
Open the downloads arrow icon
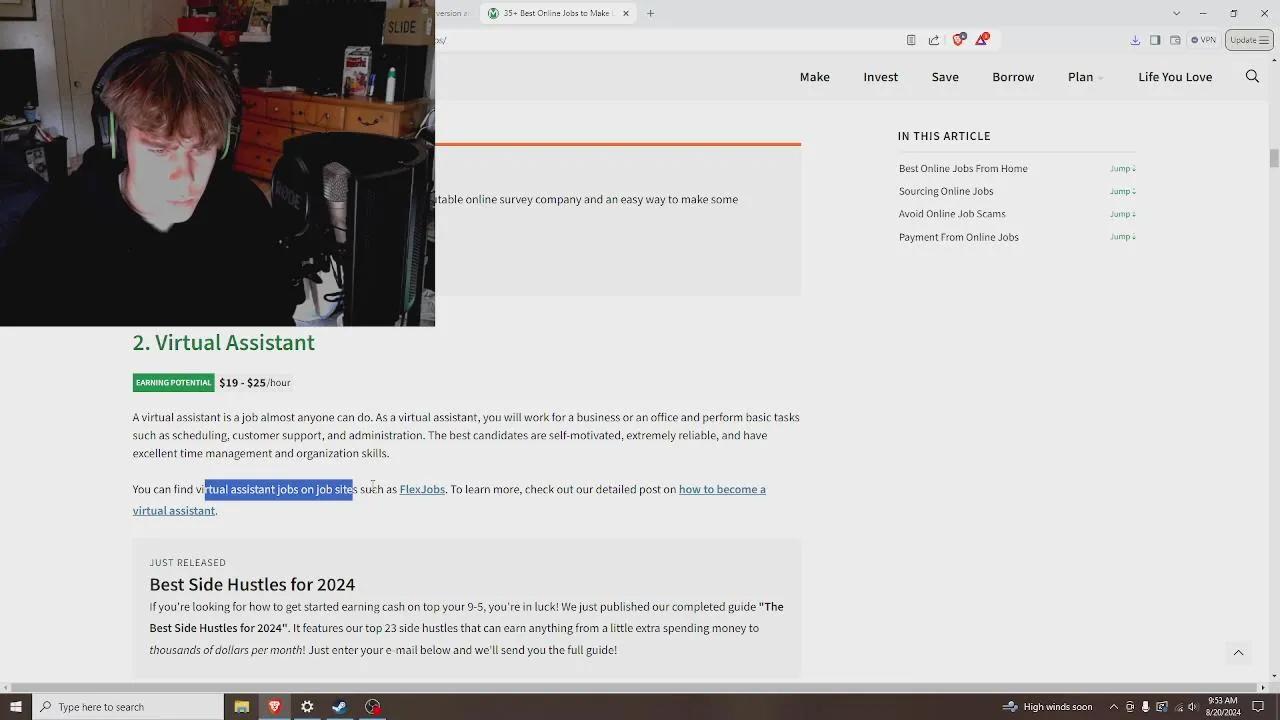[x=1135, y=40]
